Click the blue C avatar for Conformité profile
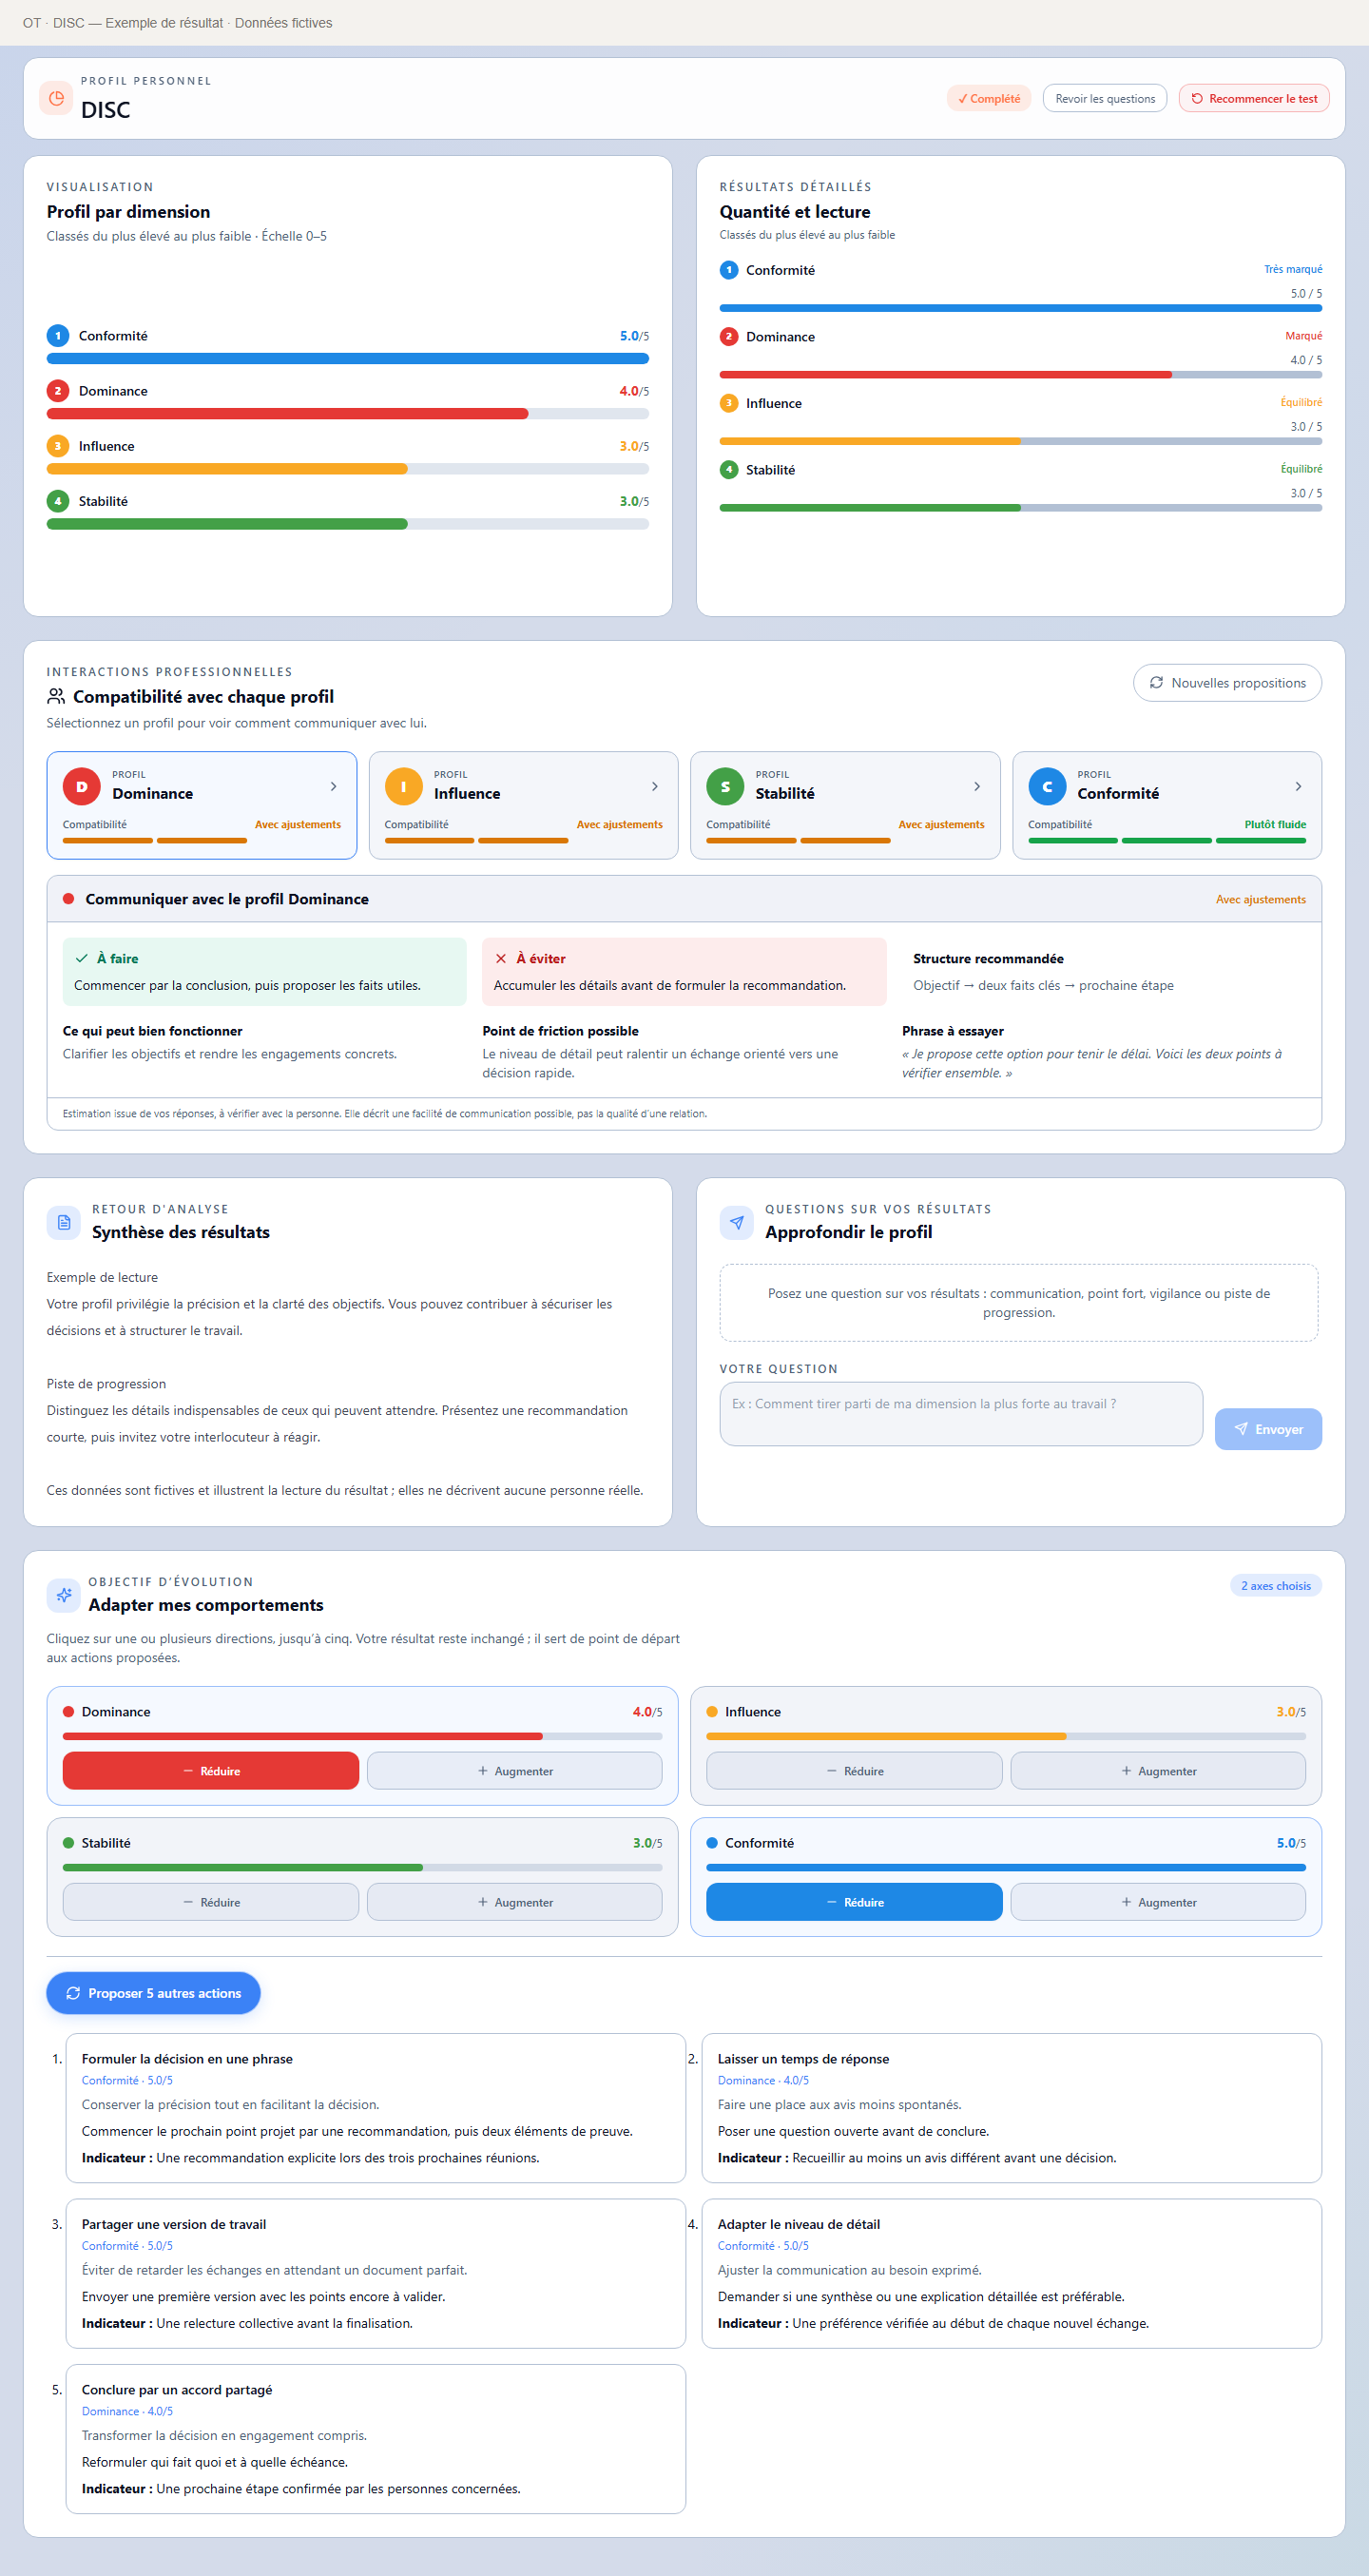 1047,786
